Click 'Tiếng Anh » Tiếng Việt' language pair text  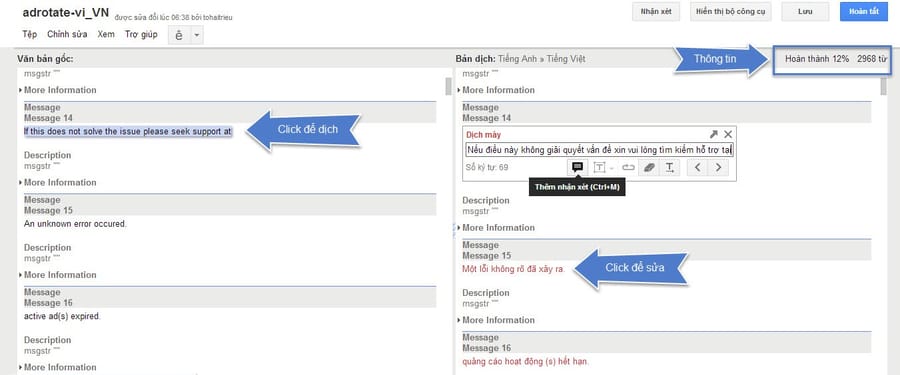[x=541, y=59]
